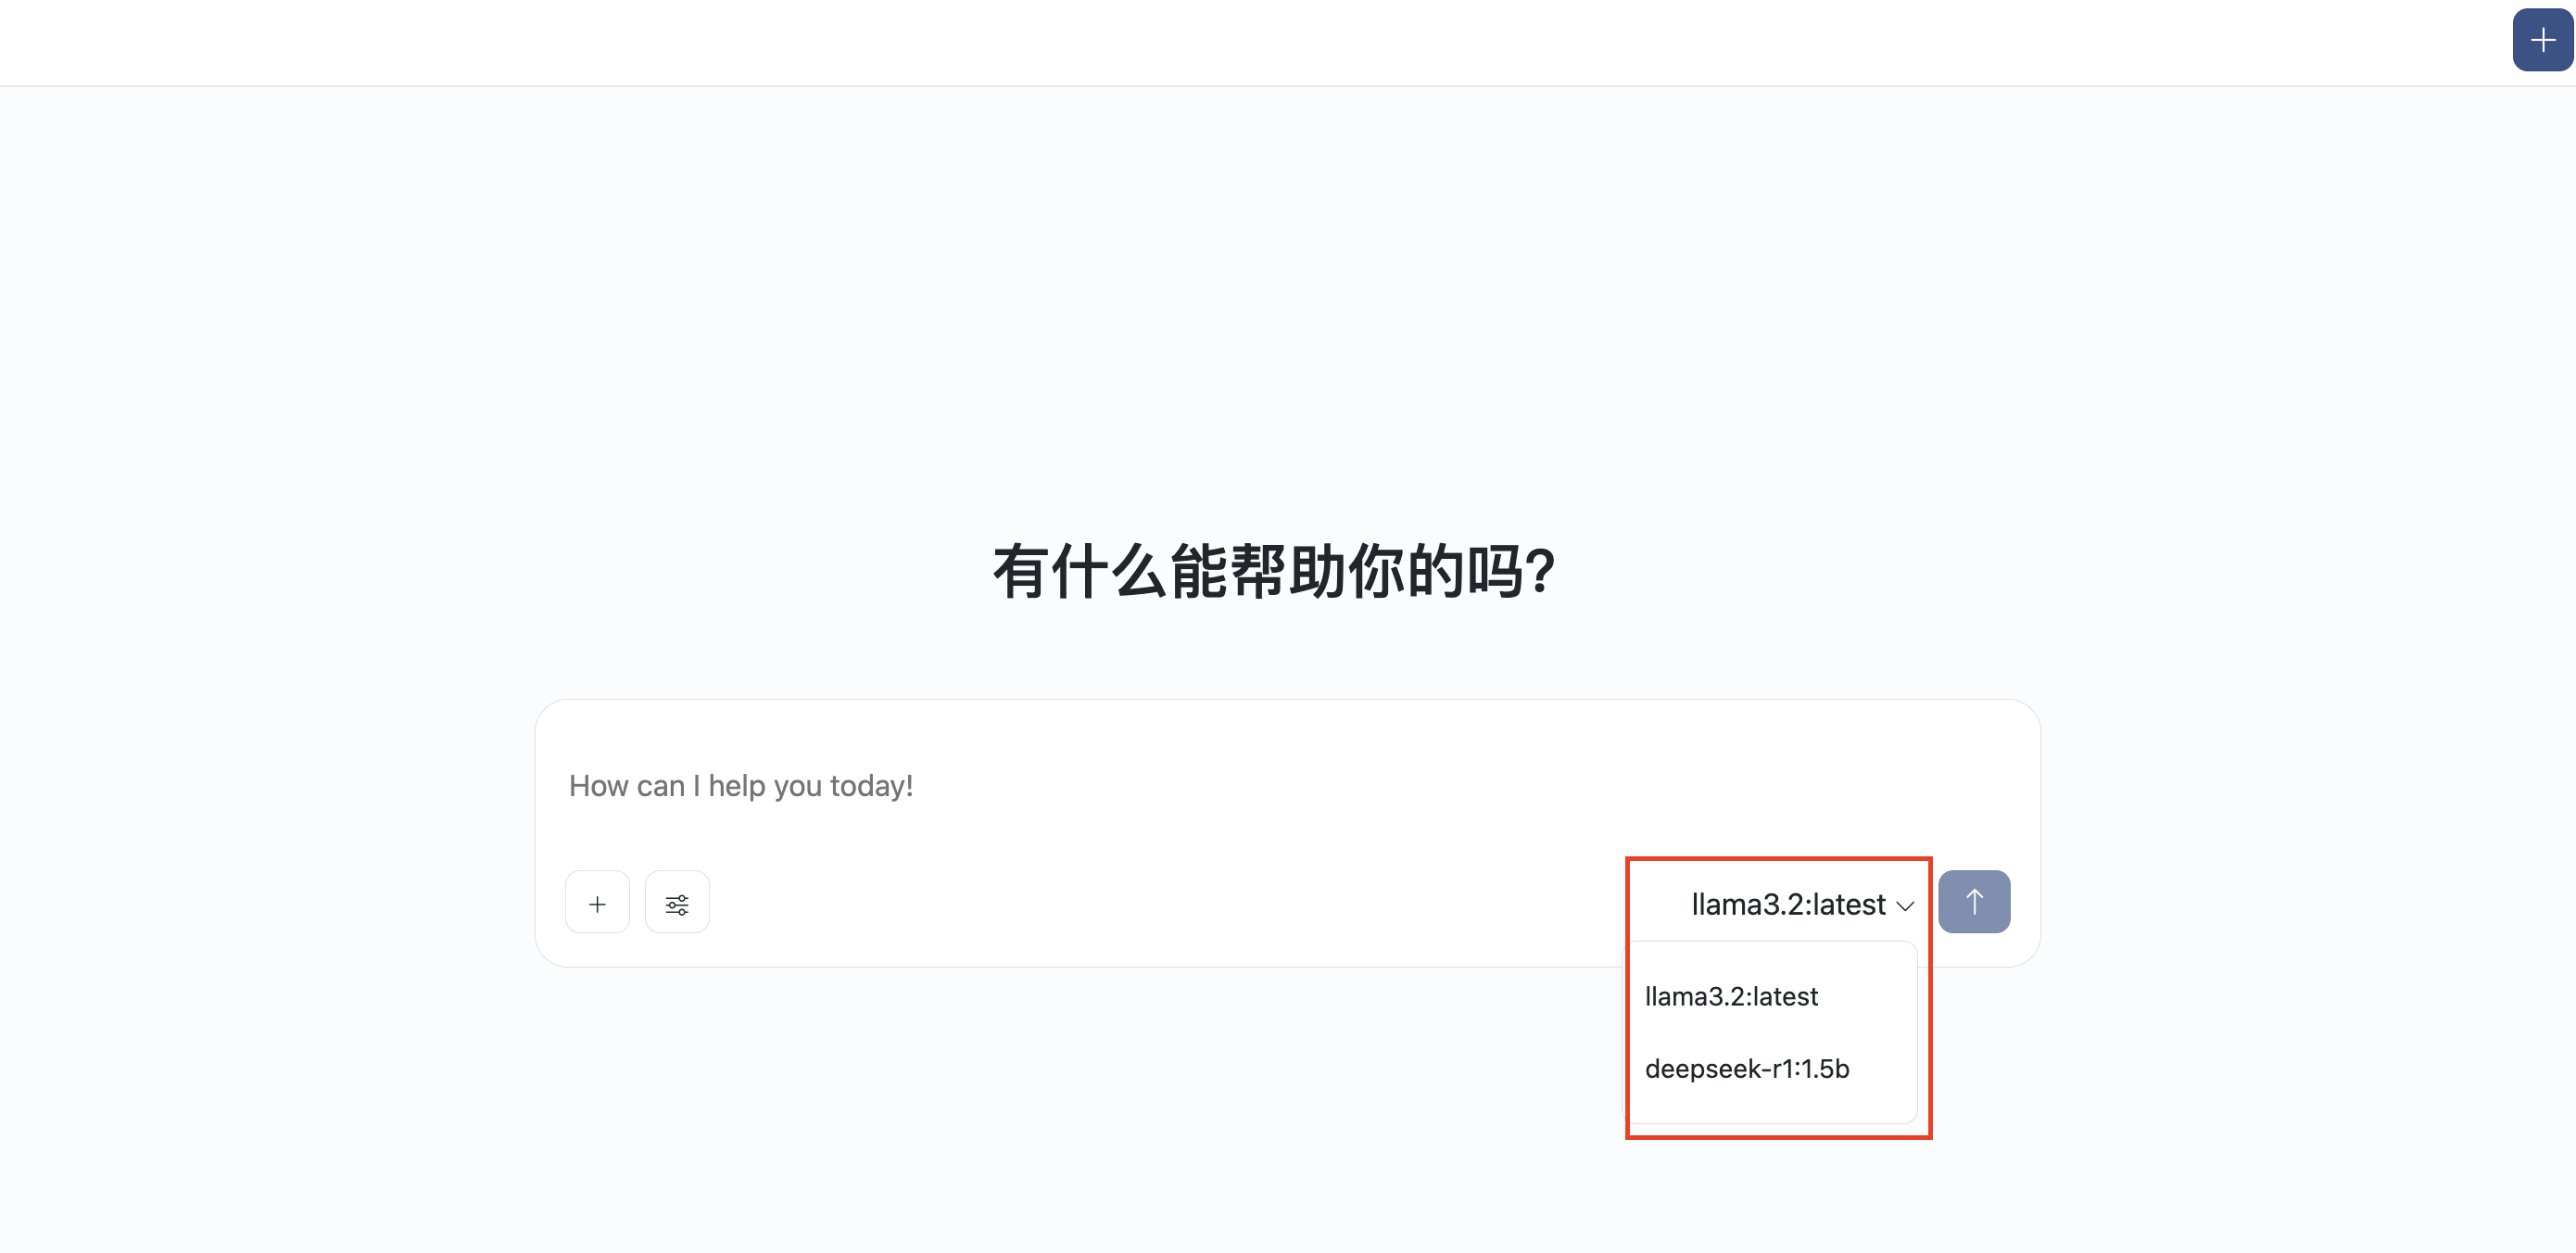Toggle the model list using the down chevron
Image resolution: width=2576 pixels, height=1253 pixels.
(x=1905, y=906)
